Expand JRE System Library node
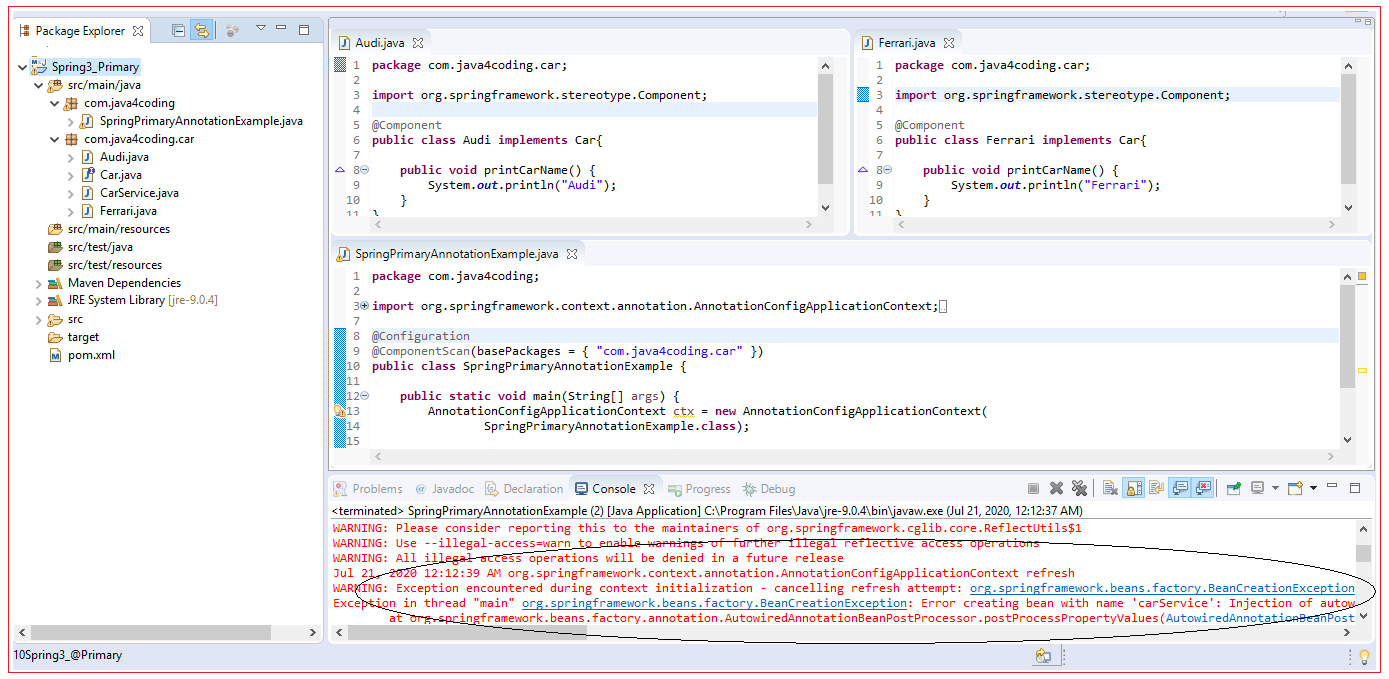 [39, 300]
